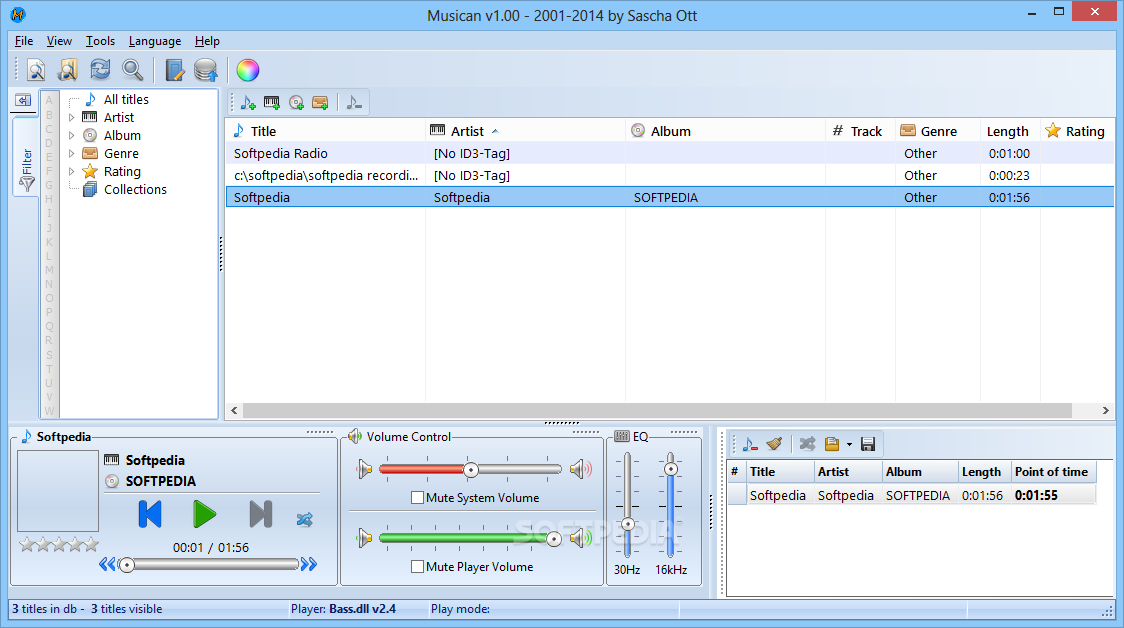Viewport: 1124px width, 628px height.
Task: Open the Language menu
Action: [x=155, y=41]
